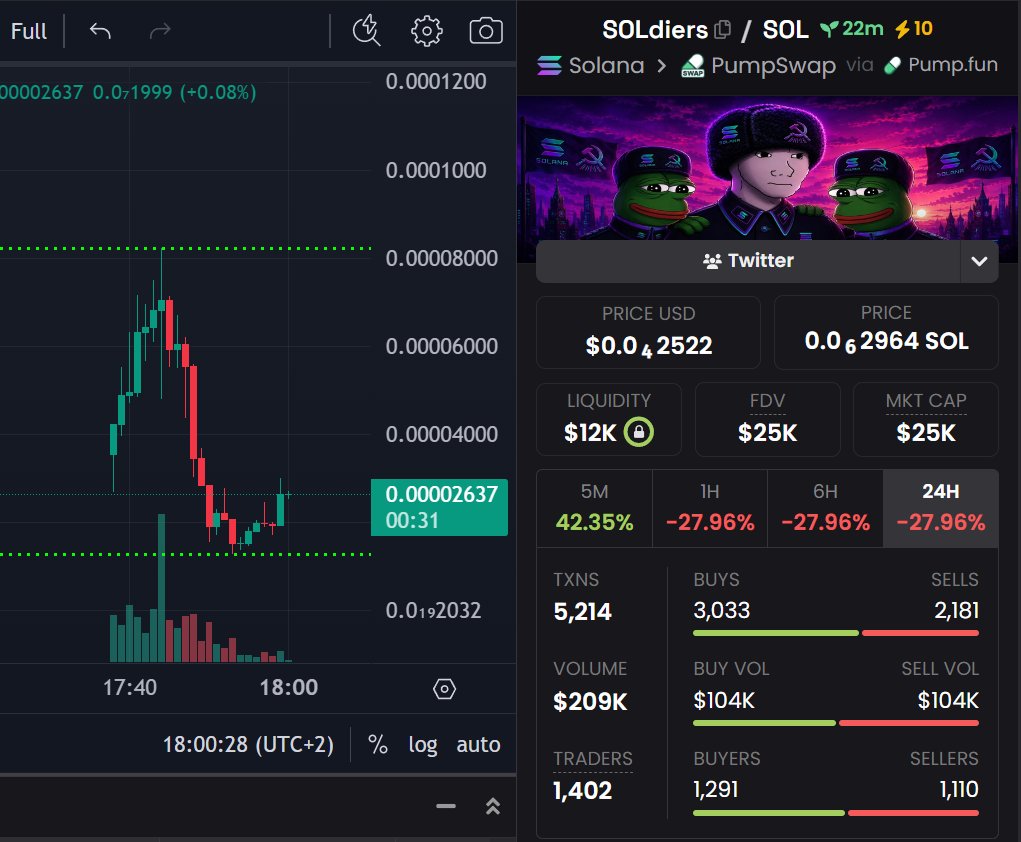Viewport: 1021px width, 842px height.
Task: Minimize the bottom panel dash icon
Action: tap(446, 806)
